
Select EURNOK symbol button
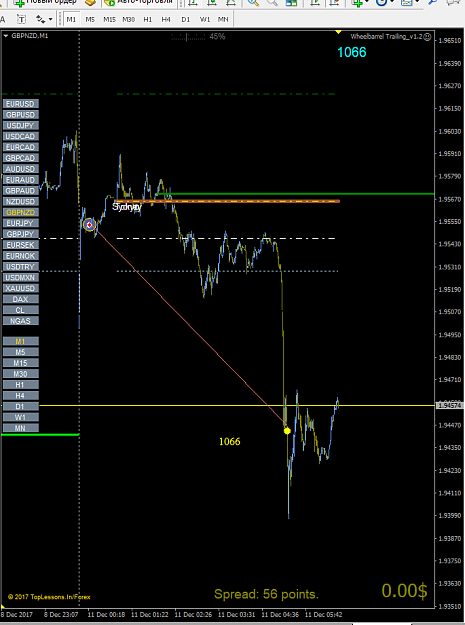click(21, 256)
